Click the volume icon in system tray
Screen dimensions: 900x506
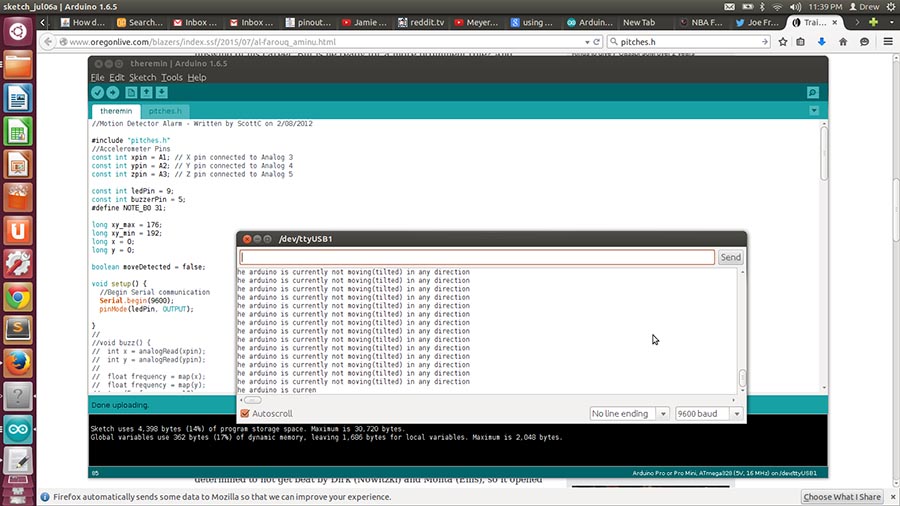(x=795, y=7)
